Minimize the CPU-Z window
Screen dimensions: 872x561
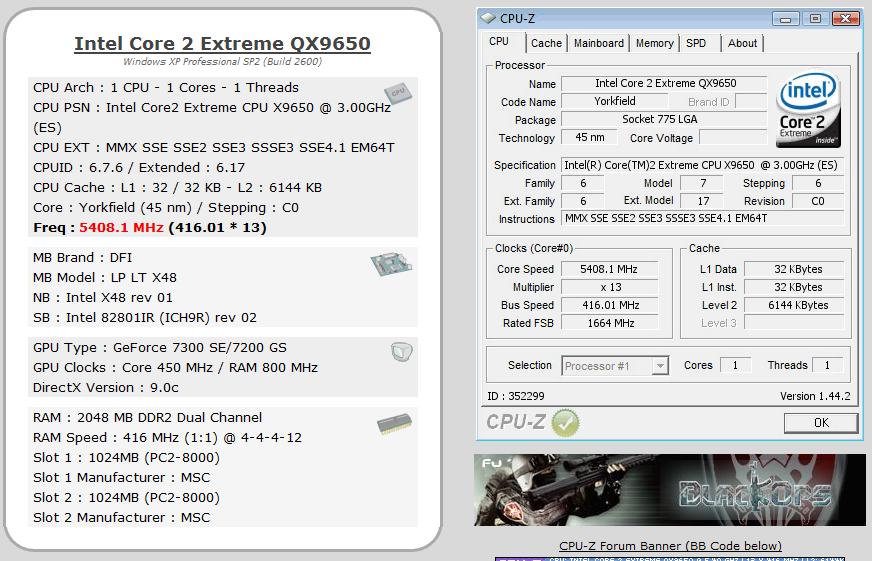tap(785, 19)
